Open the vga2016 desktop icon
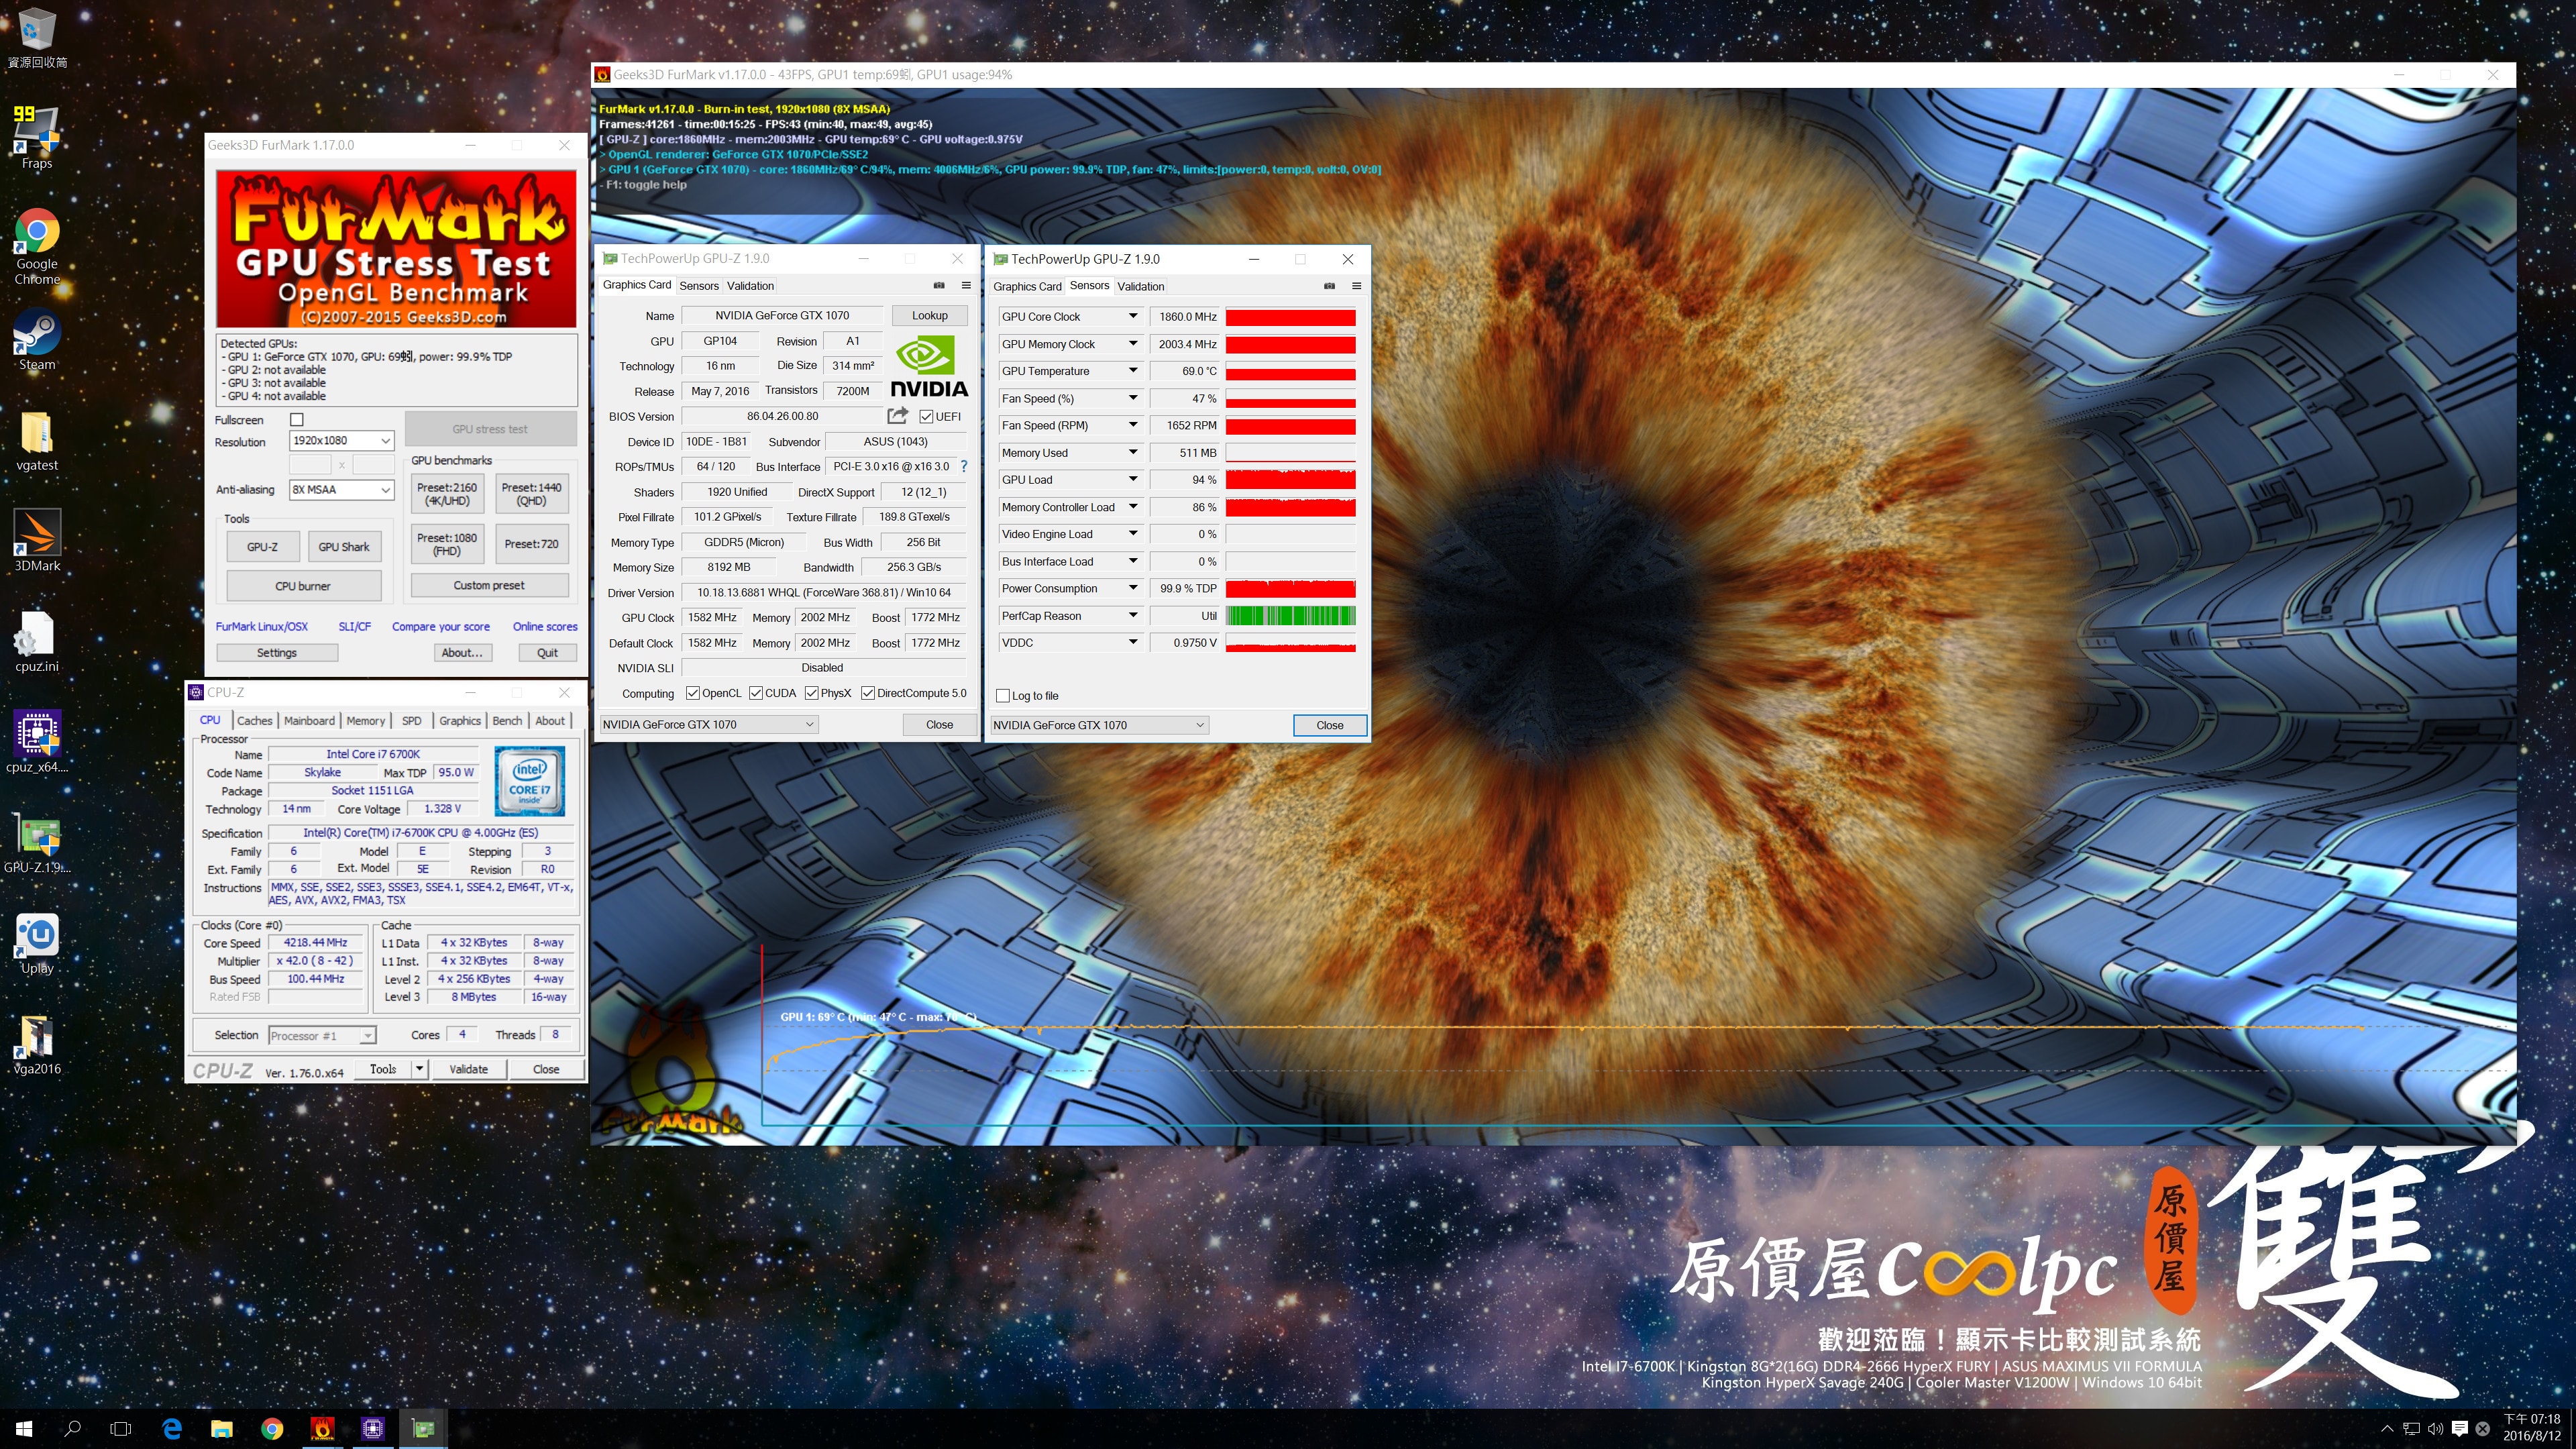This screenshot has height=1449, width=2576. tap(37, 1044)
